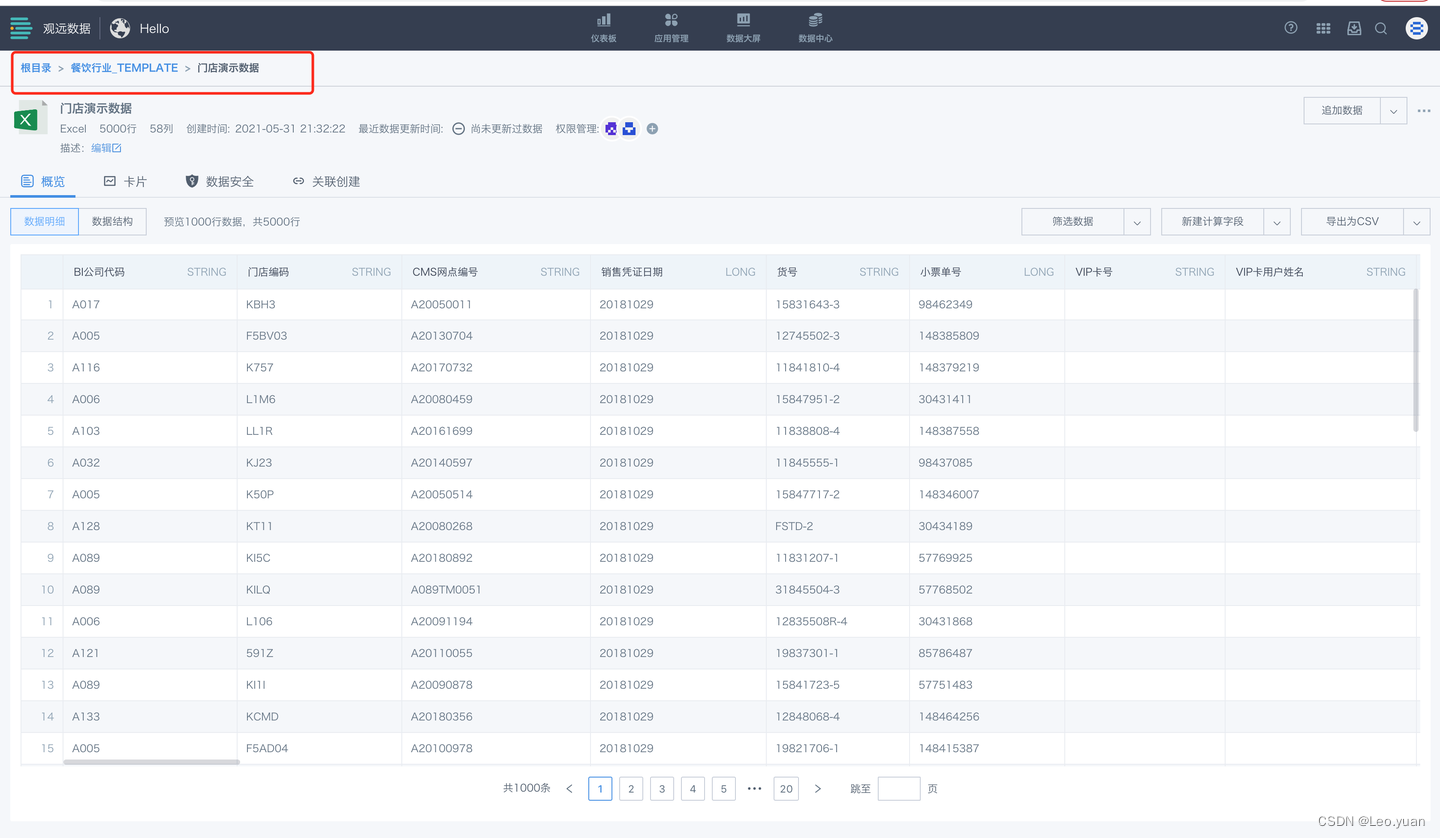1440x838 pixels.
Task: Open 应用管理 in top navigation
Action: 671,28
